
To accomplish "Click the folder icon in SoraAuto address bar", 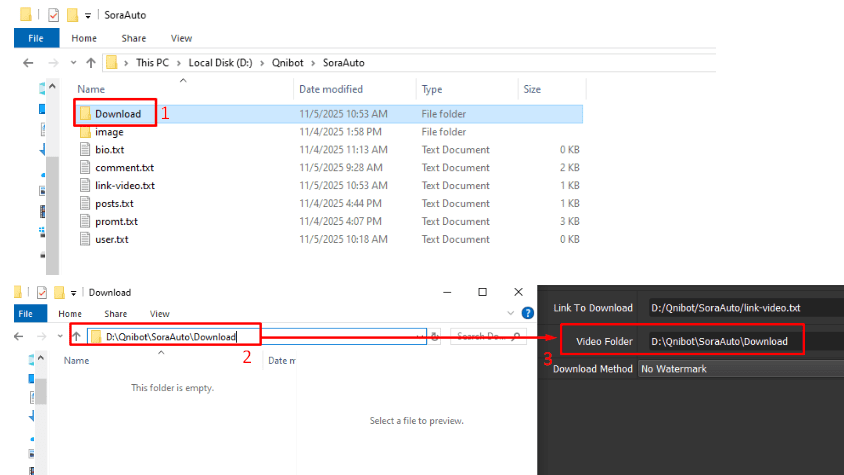I will click(111, 62).
